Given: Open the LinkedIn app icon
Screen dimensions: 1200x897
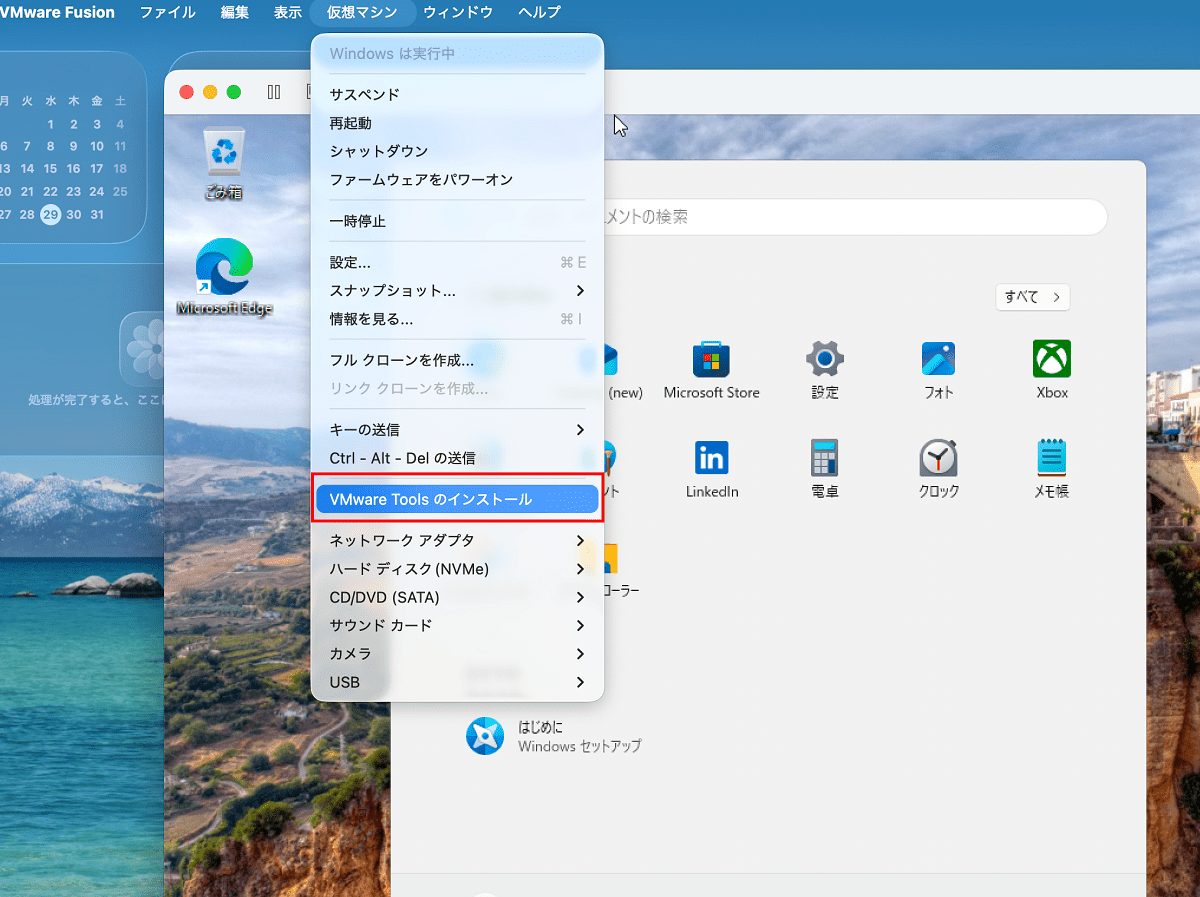Looking at the screenshot, I should (712, 469).
